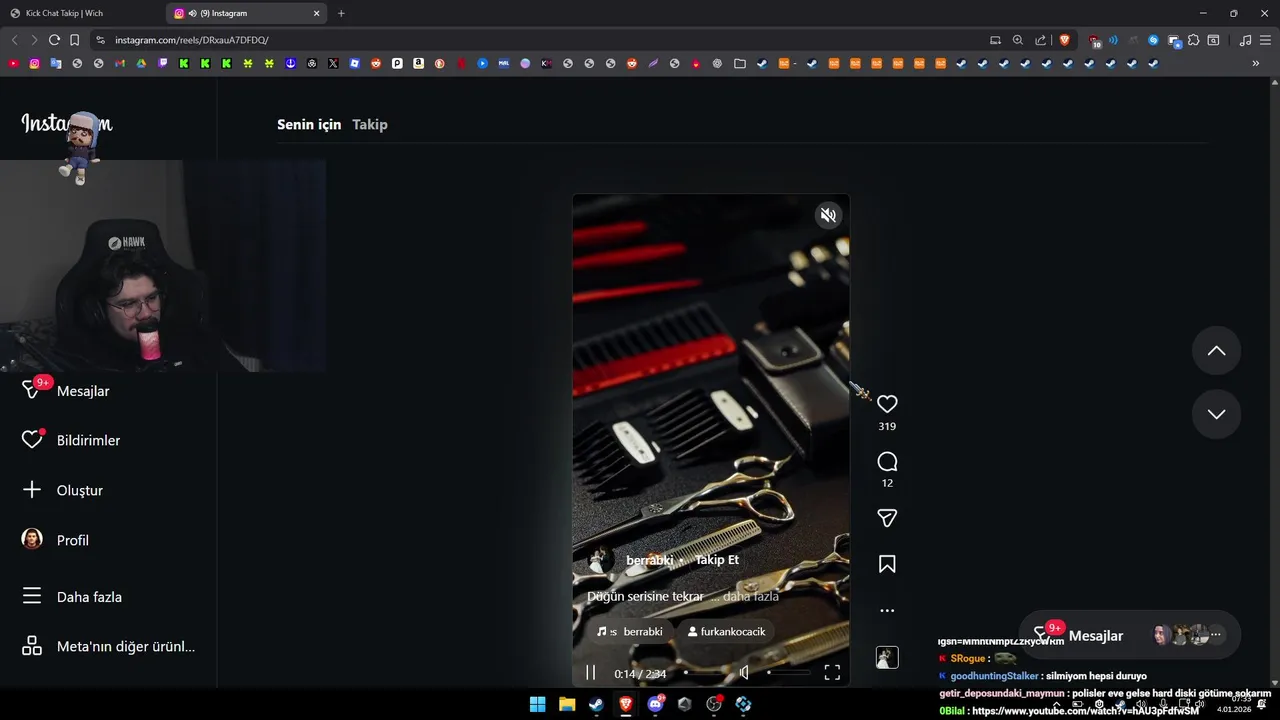Select the Senin için tab
Image resolution: width=1280 pixels, height=720 pixels.
click(309, 124)
